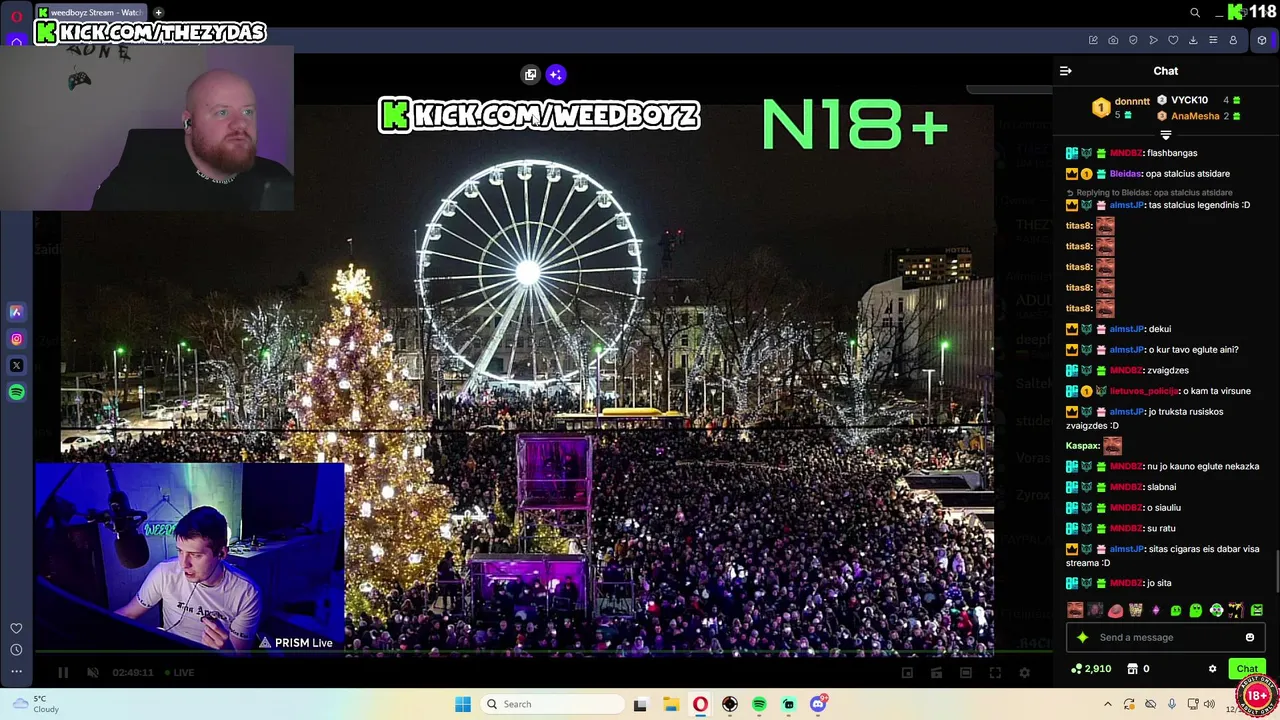Screen dimensions: 1280x720
Task: Open Opera downloads icon
Action: point(1193,40)
